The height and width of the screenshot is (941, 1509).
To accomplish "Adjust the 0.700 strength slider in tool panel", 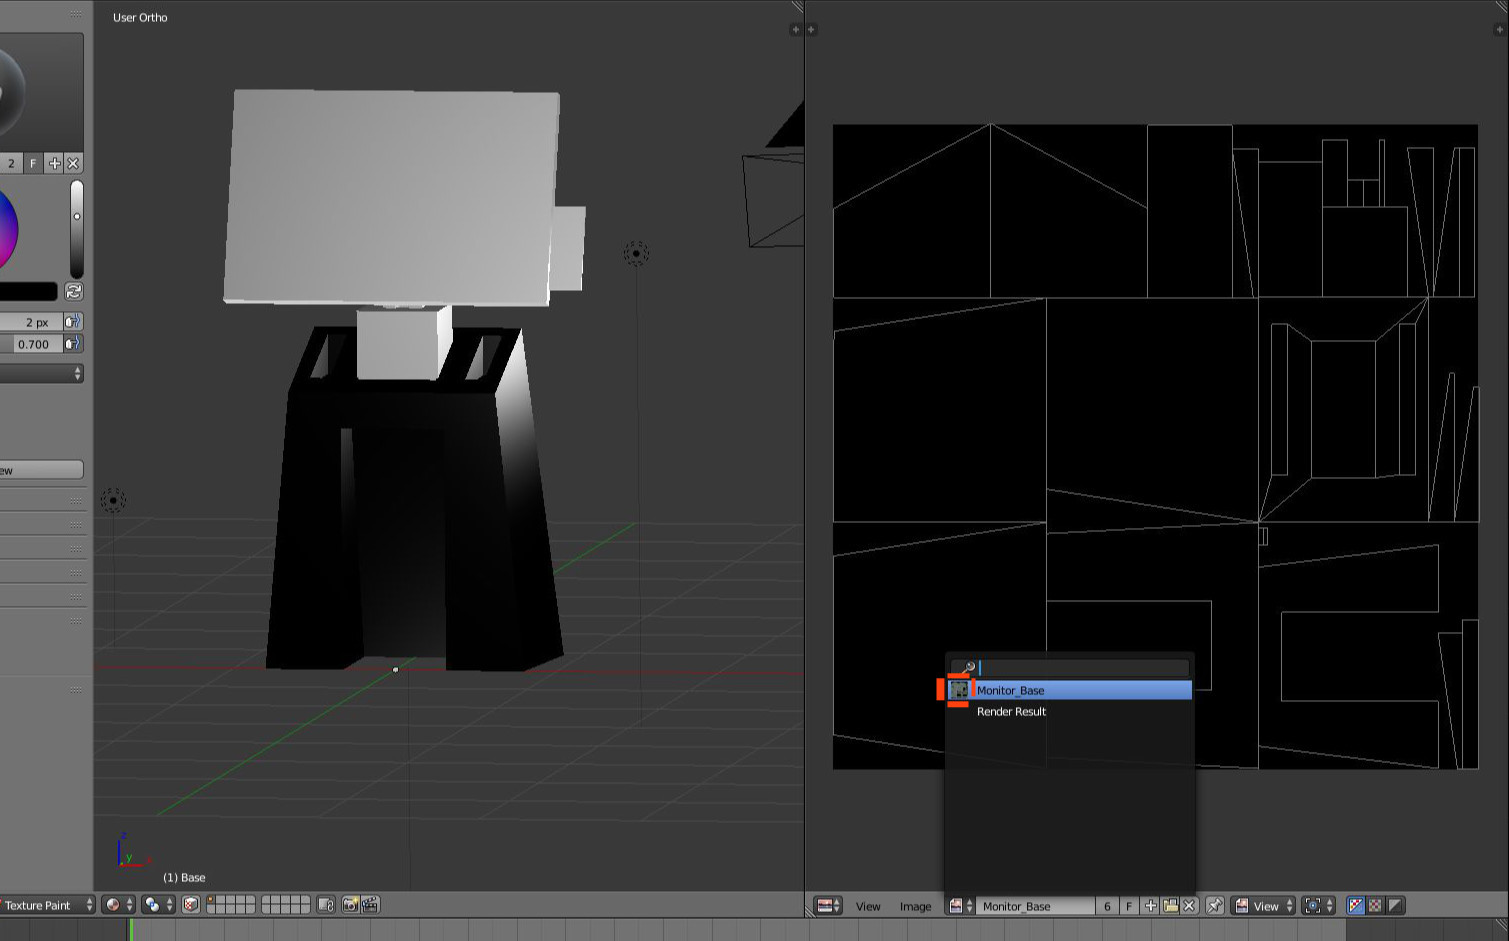I will coord(33,344).
